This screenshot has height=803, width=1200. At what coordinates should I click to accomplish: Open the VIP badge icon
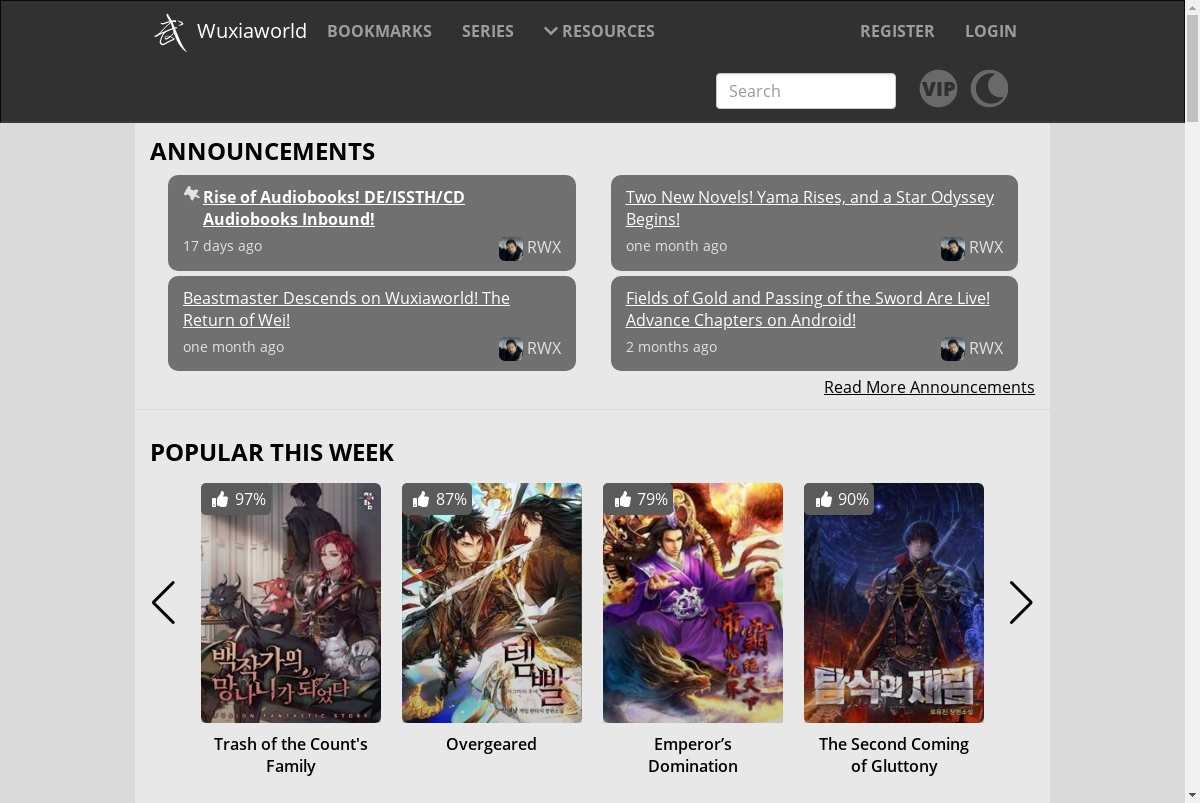tap(938, 89)
